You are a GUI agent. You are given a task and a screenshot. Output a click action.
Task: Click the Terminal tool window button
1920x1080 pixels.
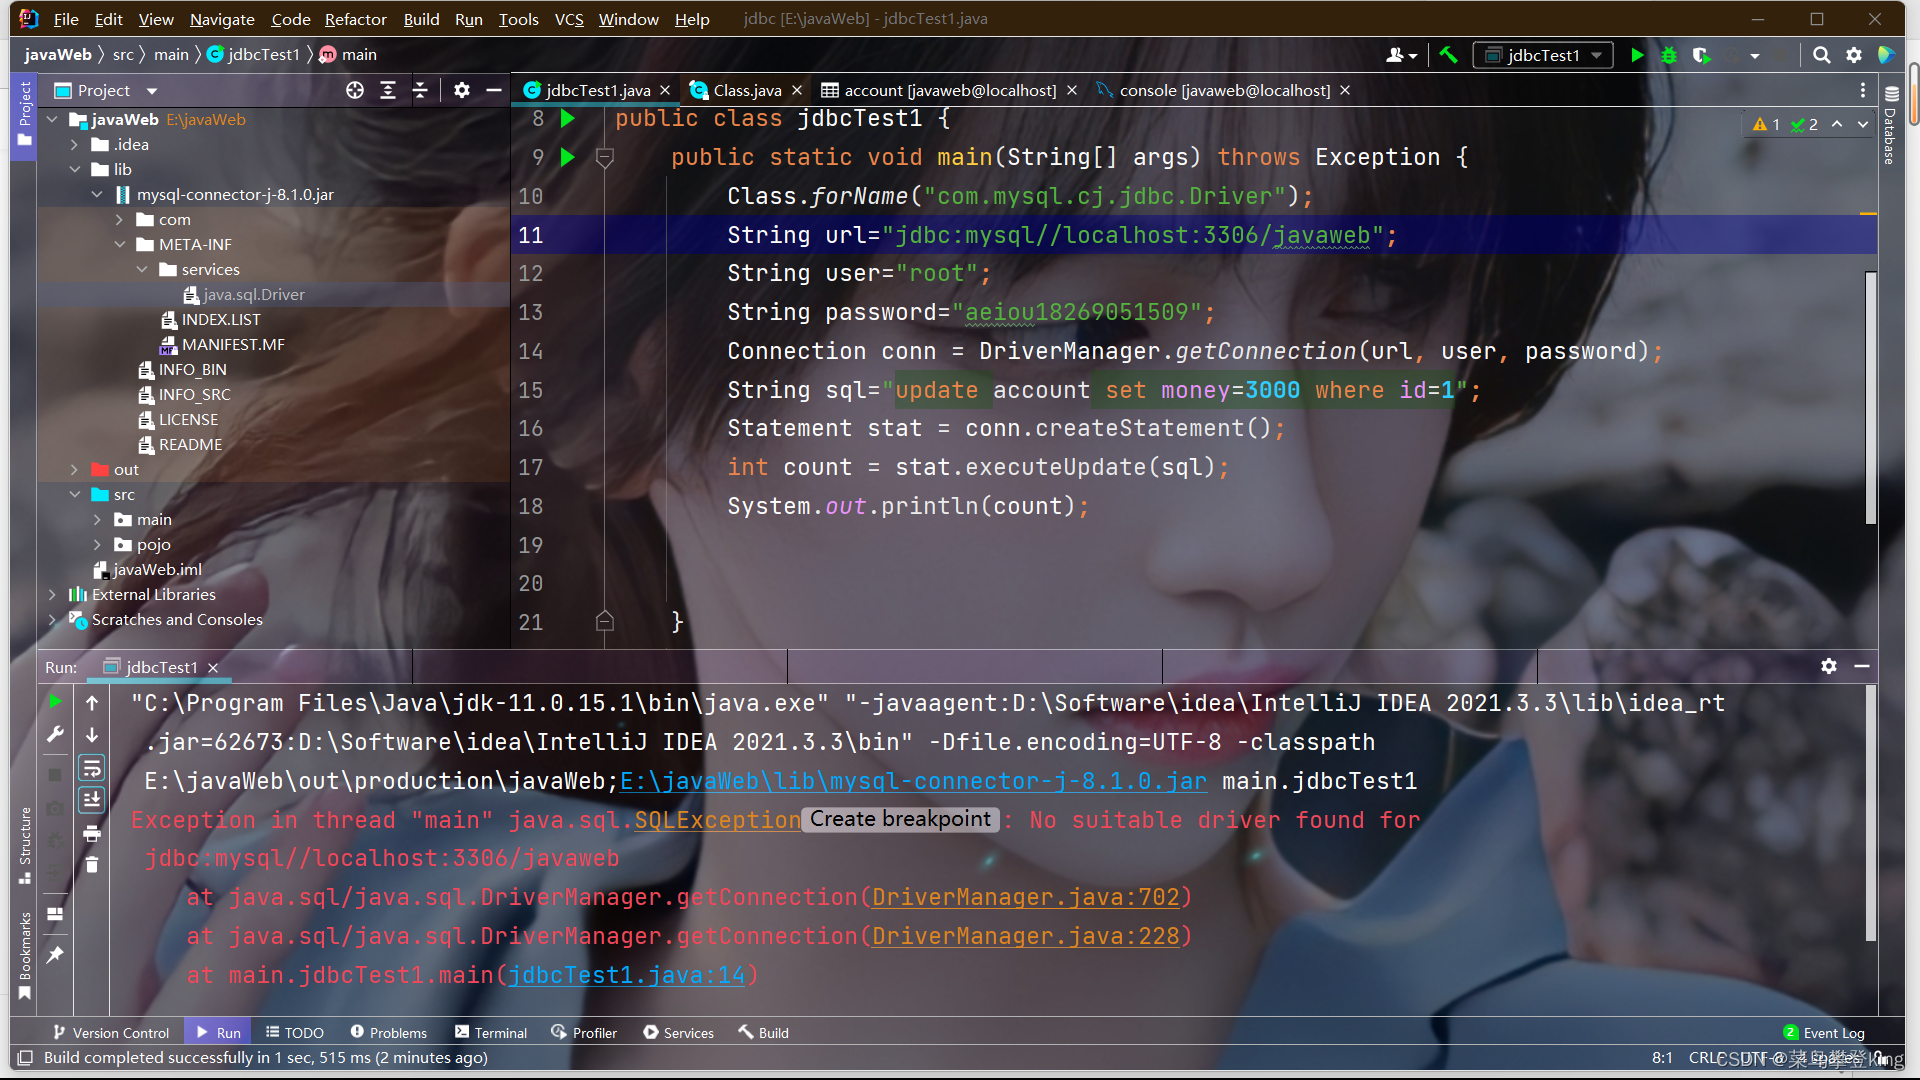(491, 1032)
